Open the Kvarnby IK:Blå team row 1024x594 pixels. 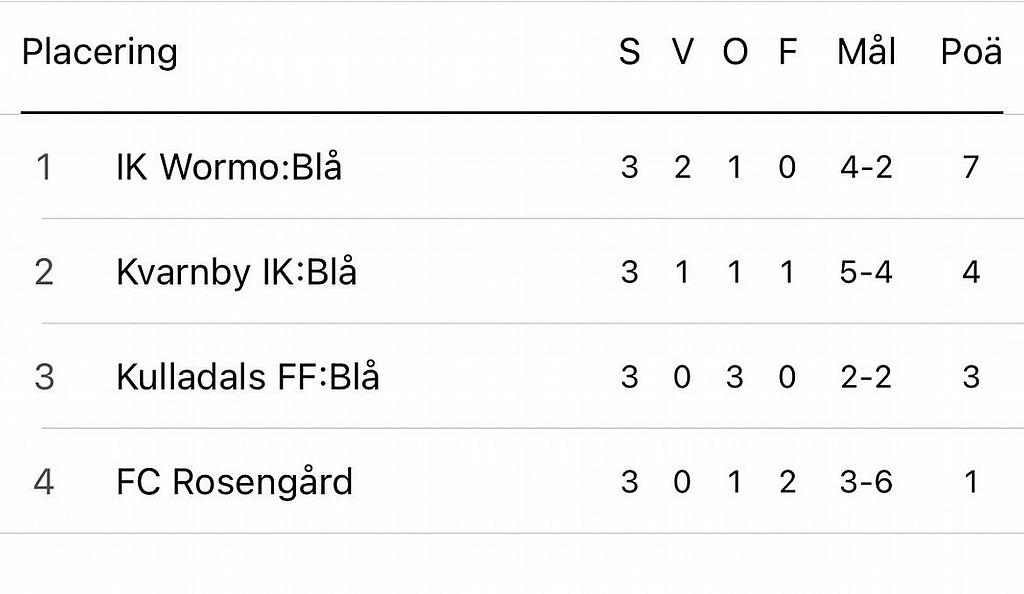(512, 272)
